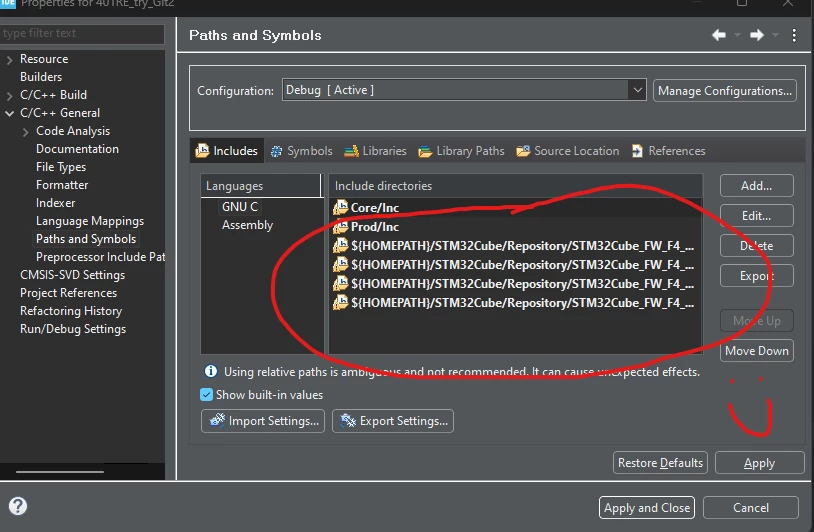Viewport: 814px width, 532px height.
Task: Click the Includes tab icon
Action: 202,151
